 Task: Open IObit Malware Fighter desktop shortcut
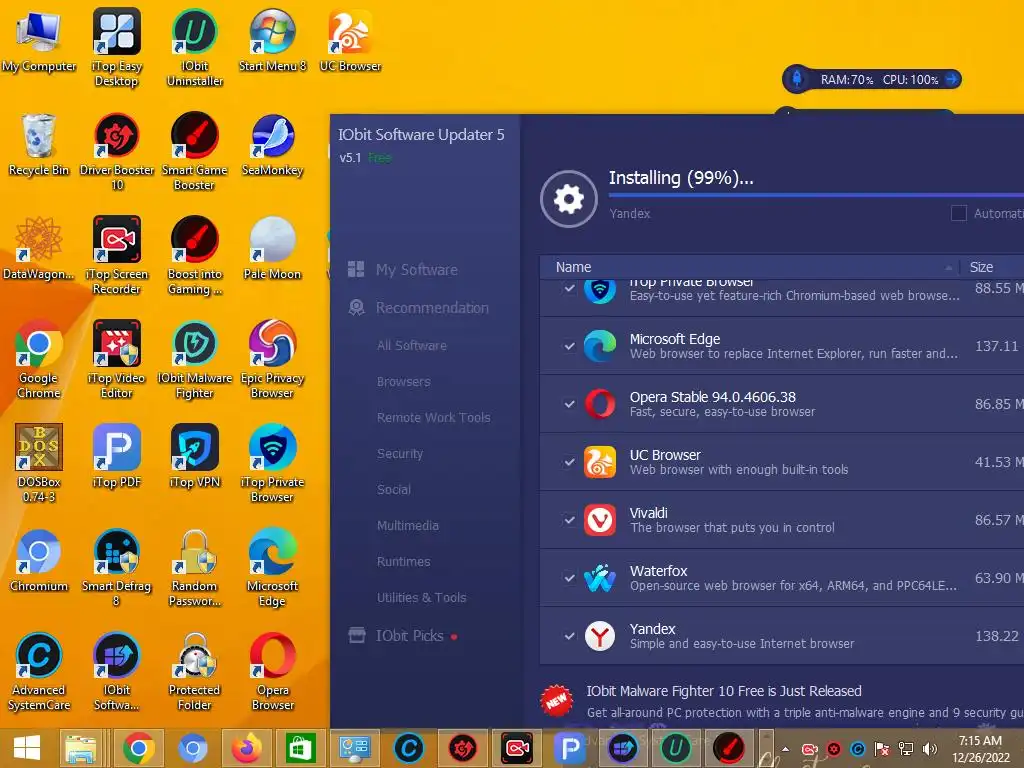pyautogui.click(x=195, y=359)
